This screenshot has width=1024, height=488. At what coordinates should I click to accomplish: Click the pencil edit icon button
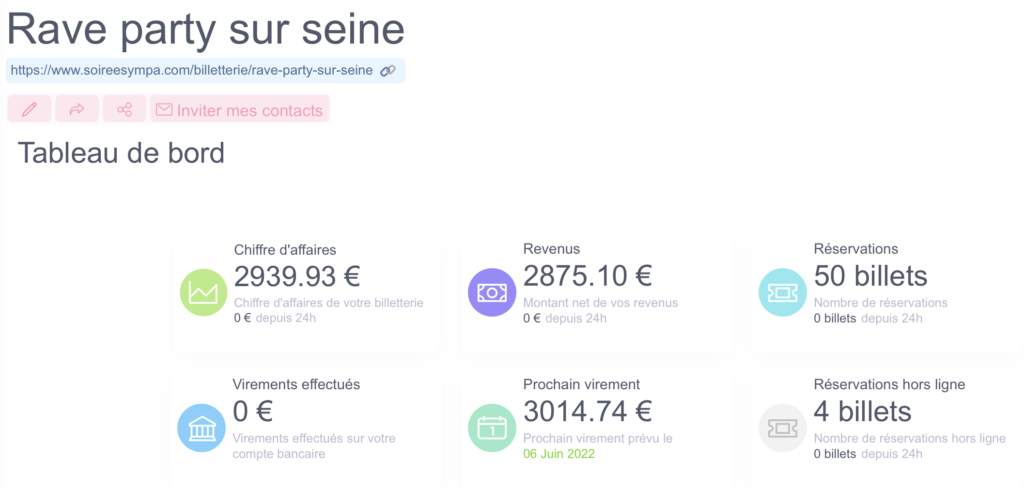pos(29,108)
